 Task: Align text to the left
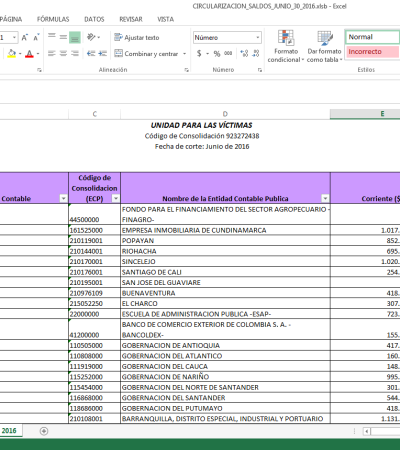pyautogui.click(x=52, y=53)
